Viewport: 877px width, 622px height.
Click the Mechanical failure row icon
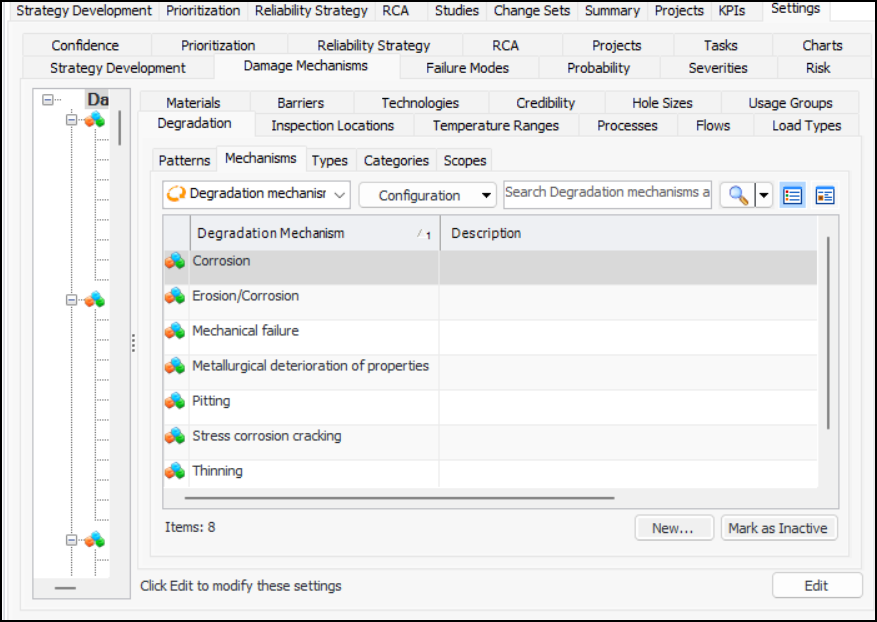coord(175,331)
